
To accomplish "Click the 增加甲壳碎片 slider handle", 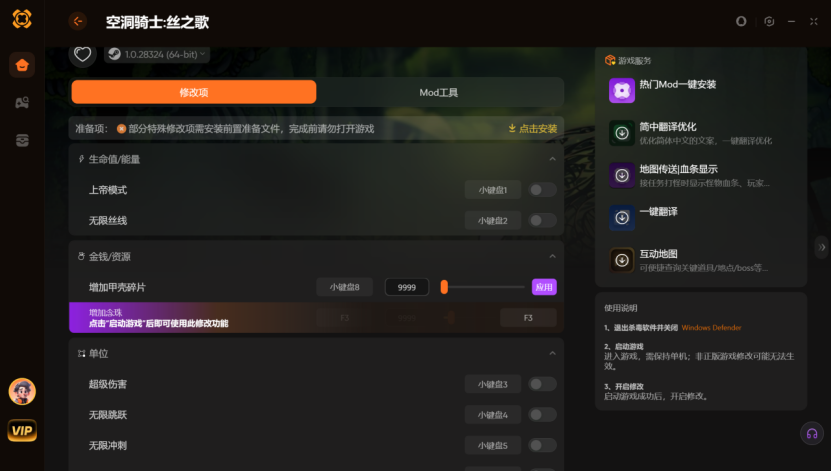I will pos(444,287).
